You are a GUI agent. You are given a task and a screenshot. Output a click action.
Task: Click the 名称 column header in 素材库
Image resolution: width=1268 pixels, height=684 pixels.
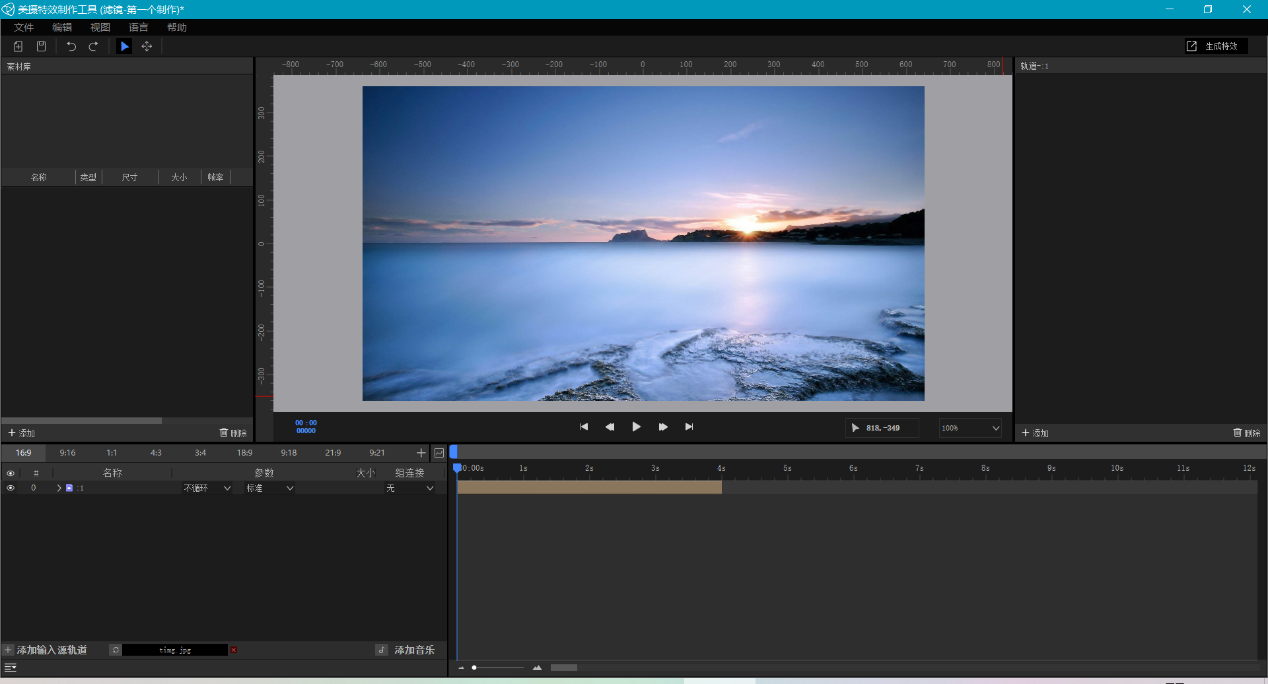(38, 177)
